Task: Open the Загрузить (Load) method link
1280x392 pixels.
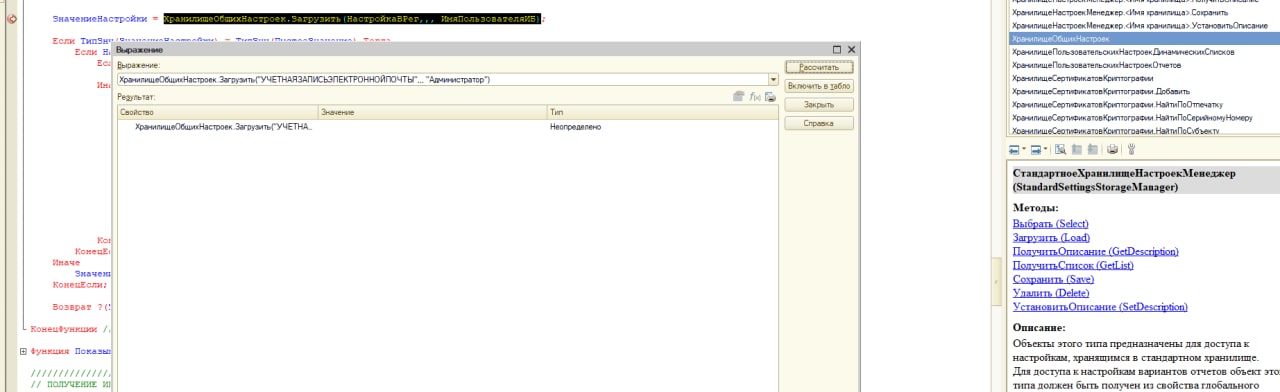Action: (1051, 237)
